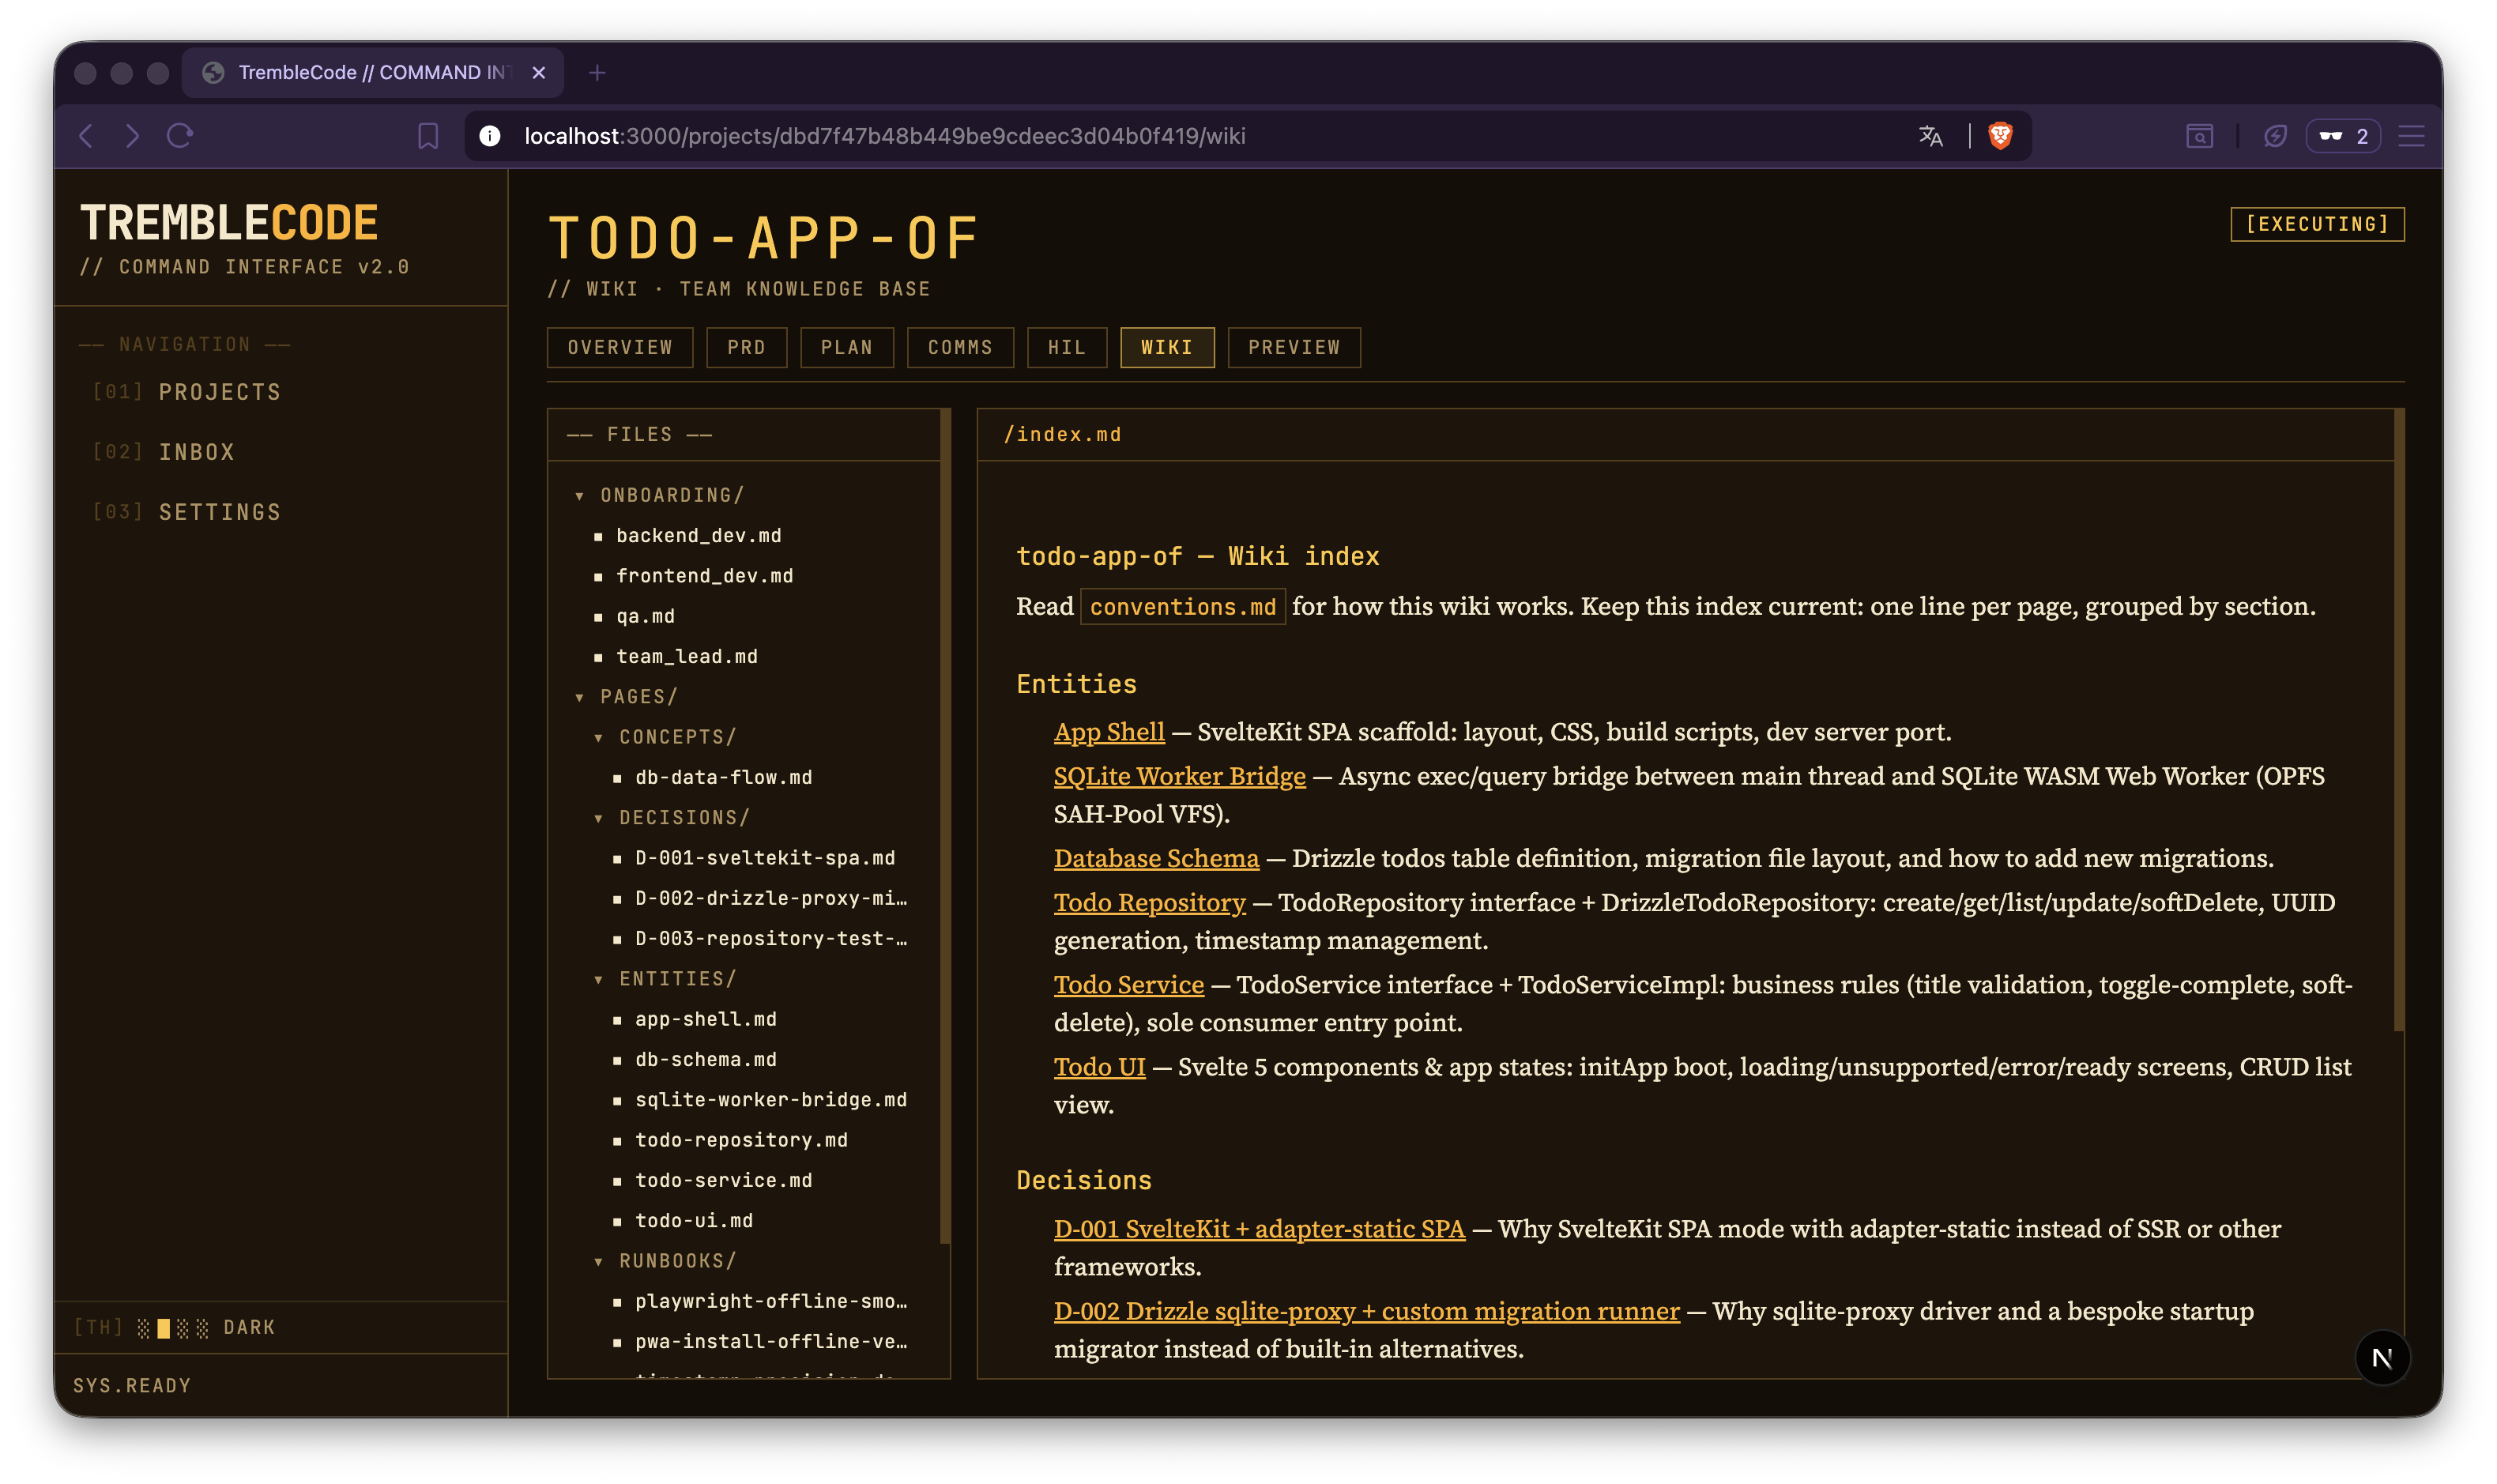Open the translate page icon
The height and width of the screenshot is (1484, 2497).
1930,136
